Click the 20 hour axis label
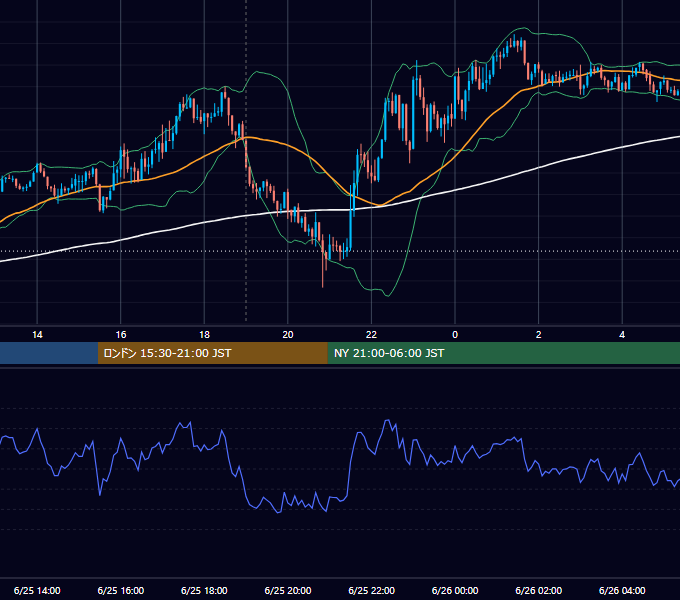The height and width of the screenshot is (600, 680). (288, 335)
